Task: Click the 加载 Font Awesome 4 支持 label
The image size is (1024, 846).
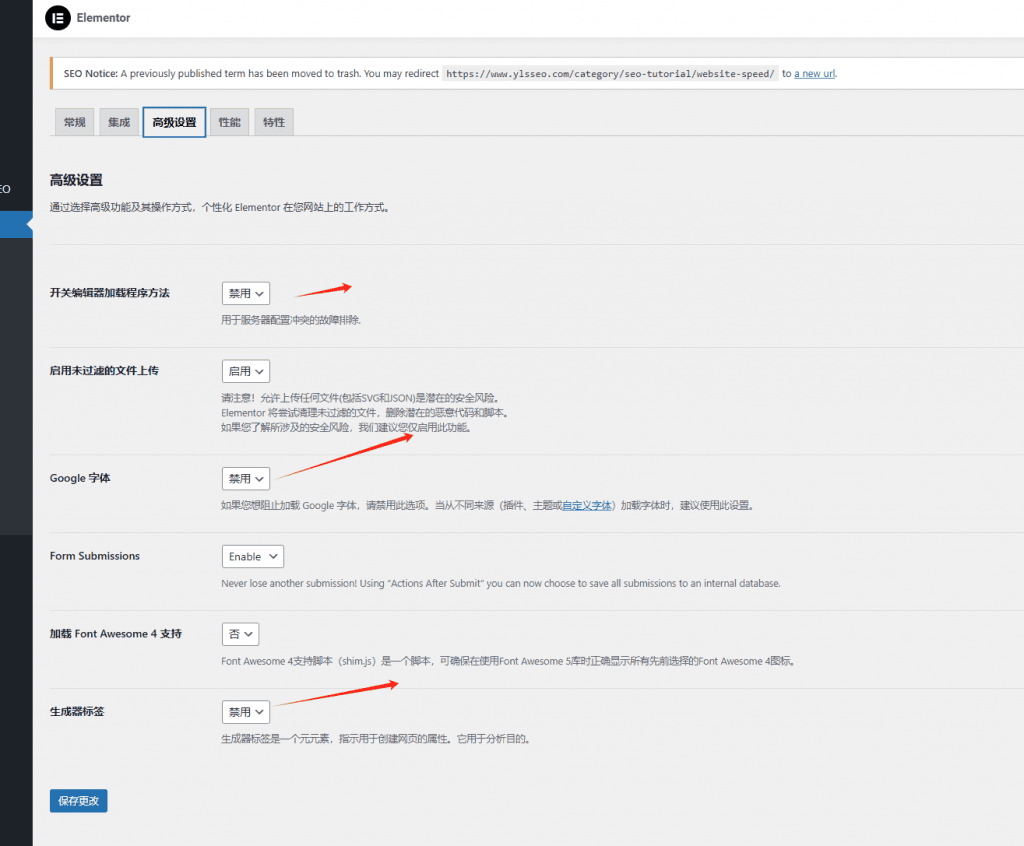Action: [x=116, y=634]
